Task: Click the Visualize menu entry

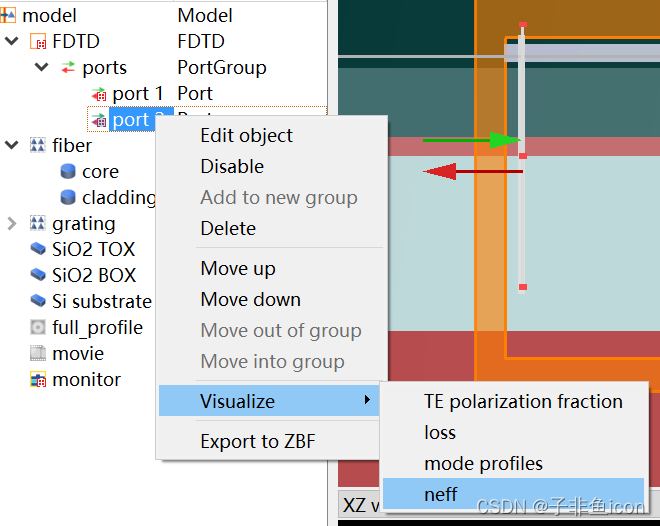Action: [x=269, y=401]
